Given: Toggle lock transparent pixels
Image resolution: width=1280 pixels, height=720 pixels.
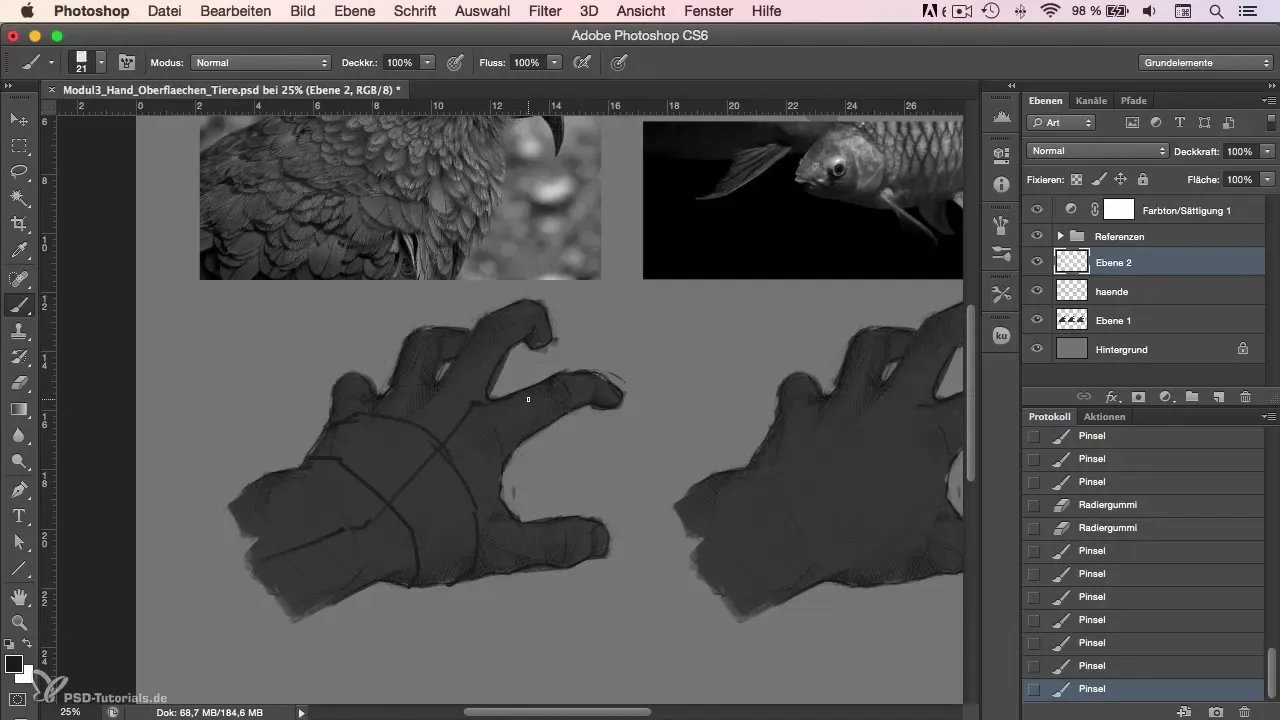Looking at the screenshot, I should point(1076,179).
